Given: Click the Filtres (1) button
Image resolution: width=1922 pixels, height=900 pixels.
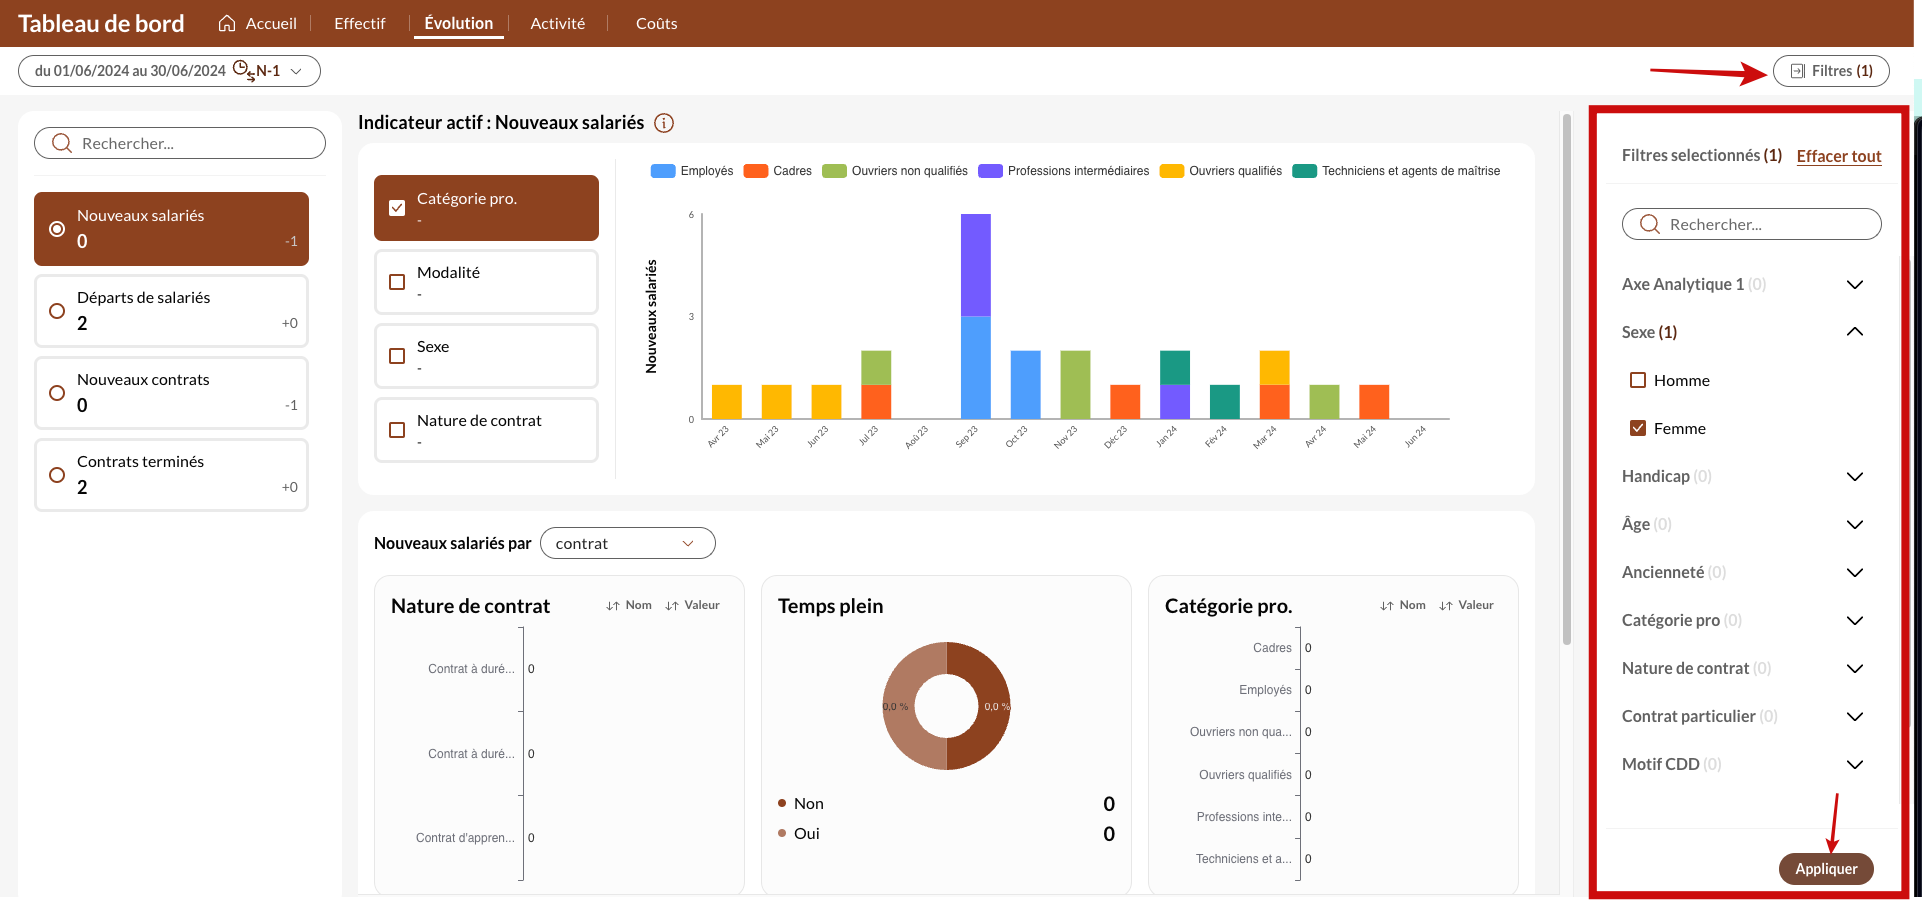Looking at the screenshot, I should tap(1831, 71).
